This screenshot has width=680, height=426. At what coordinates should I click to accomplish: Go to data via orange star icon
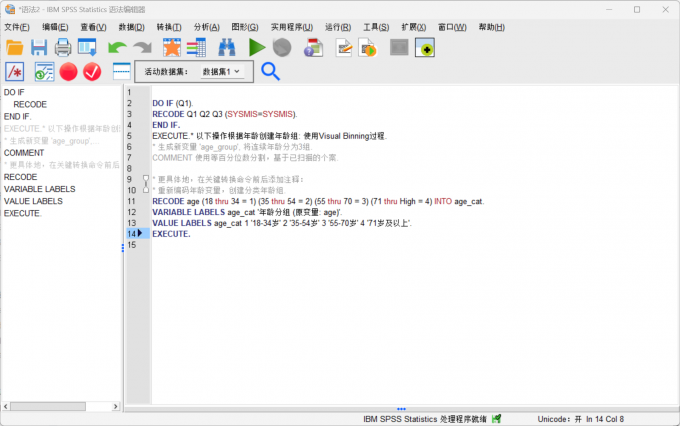tap(172, 47)
